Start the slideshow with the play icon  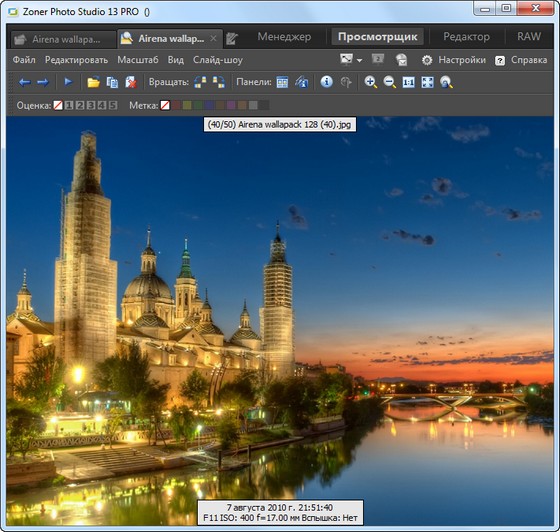(68, 82)
